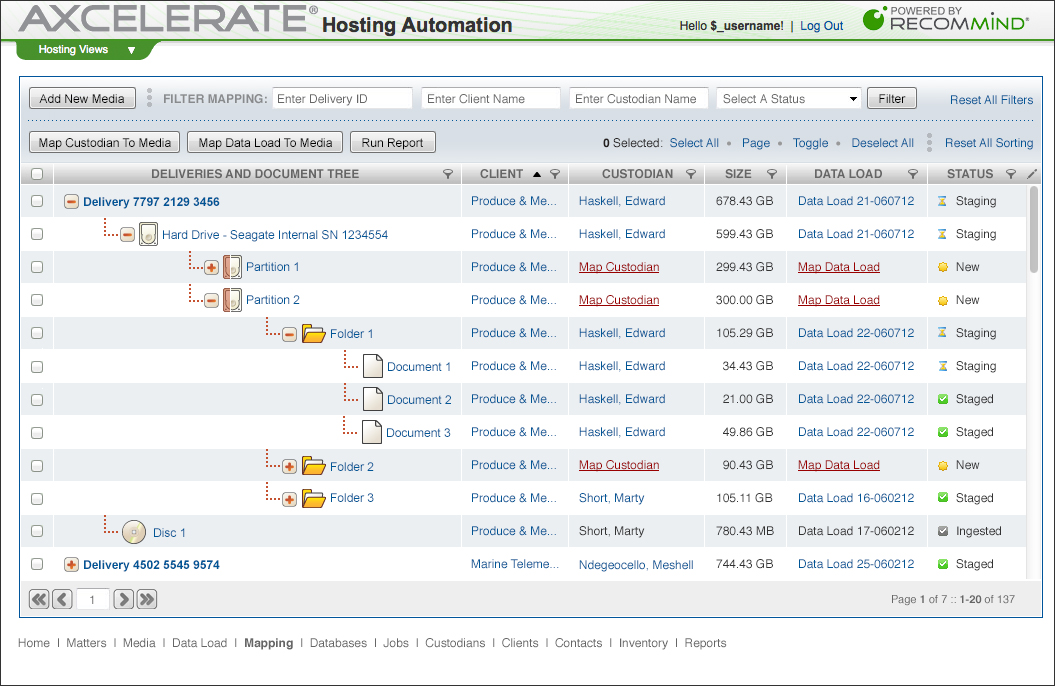The height and width of the screenshot is (686, 1055).
Task: Click the Add New Media button
Action: click(x=82, y=98)
